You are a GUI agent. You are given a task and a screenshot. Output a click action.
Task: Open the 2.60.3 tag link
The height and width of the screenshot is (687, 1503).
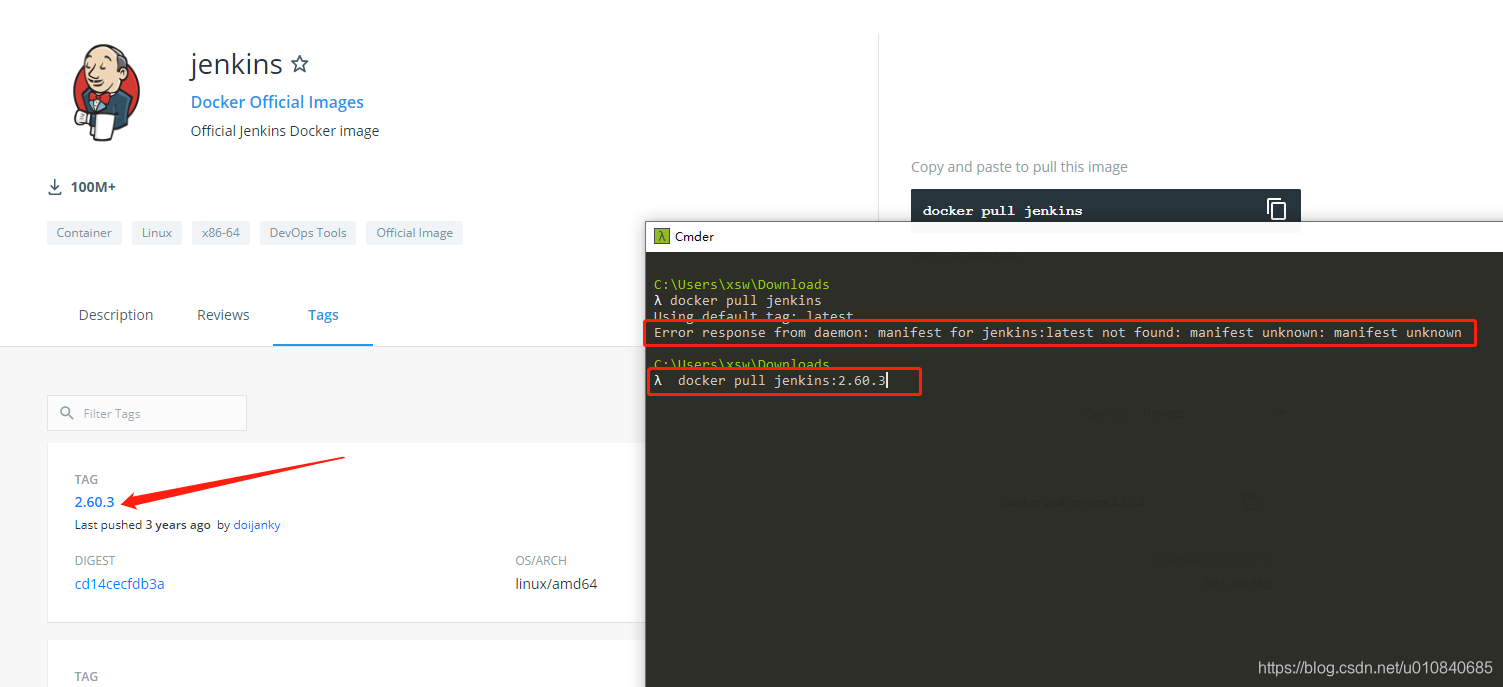[x=94, y=502]
